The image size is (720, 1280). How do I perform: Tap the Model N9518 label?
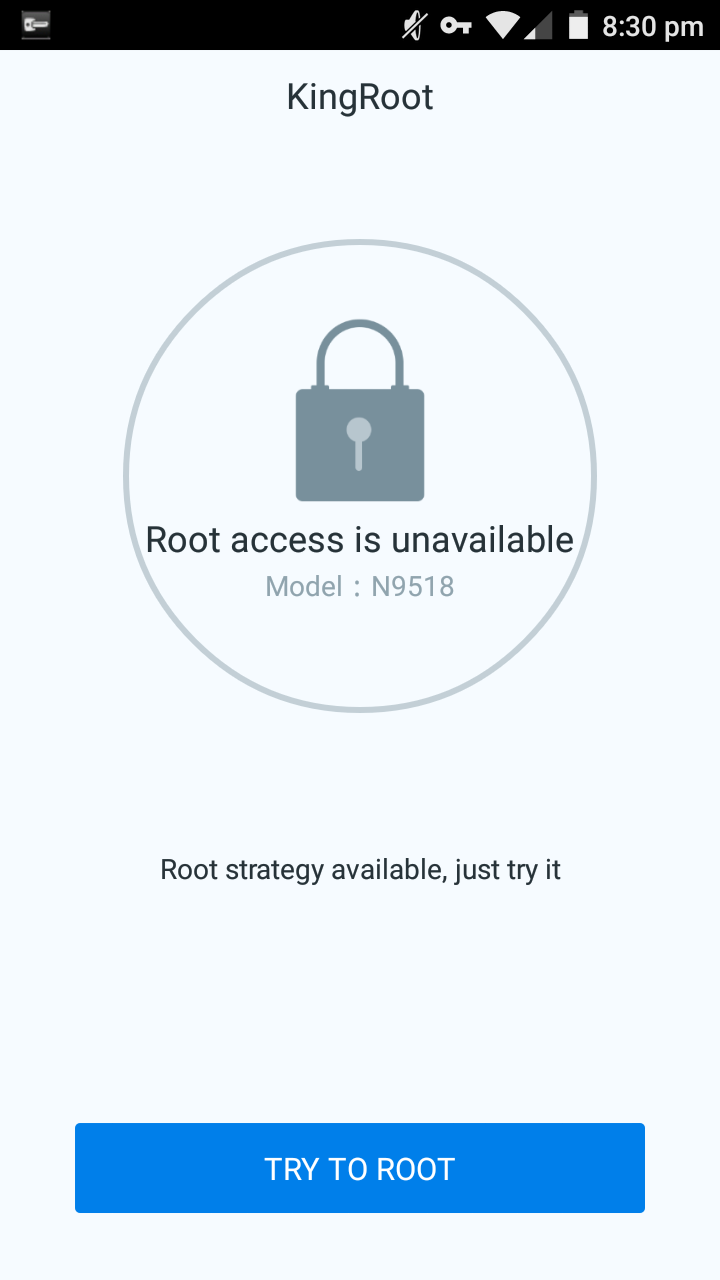[360, 586]
